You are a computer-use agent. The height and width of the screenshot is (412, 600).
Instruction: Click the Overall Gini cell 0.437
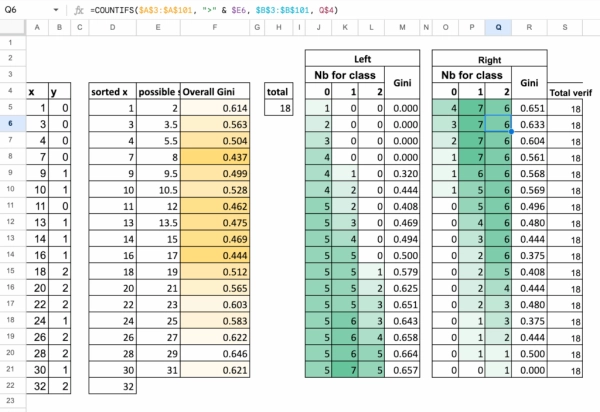(212, 157)
